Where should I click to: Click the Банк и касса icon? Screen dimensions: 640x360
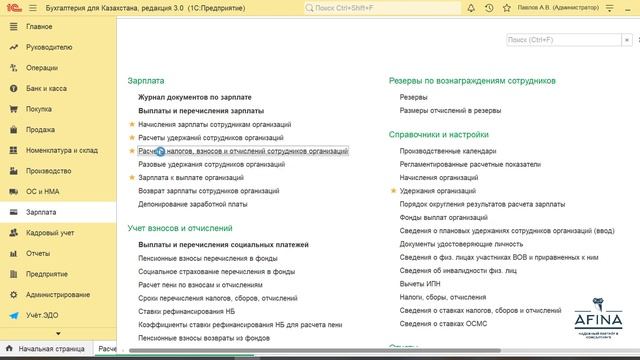coord(13,89)
